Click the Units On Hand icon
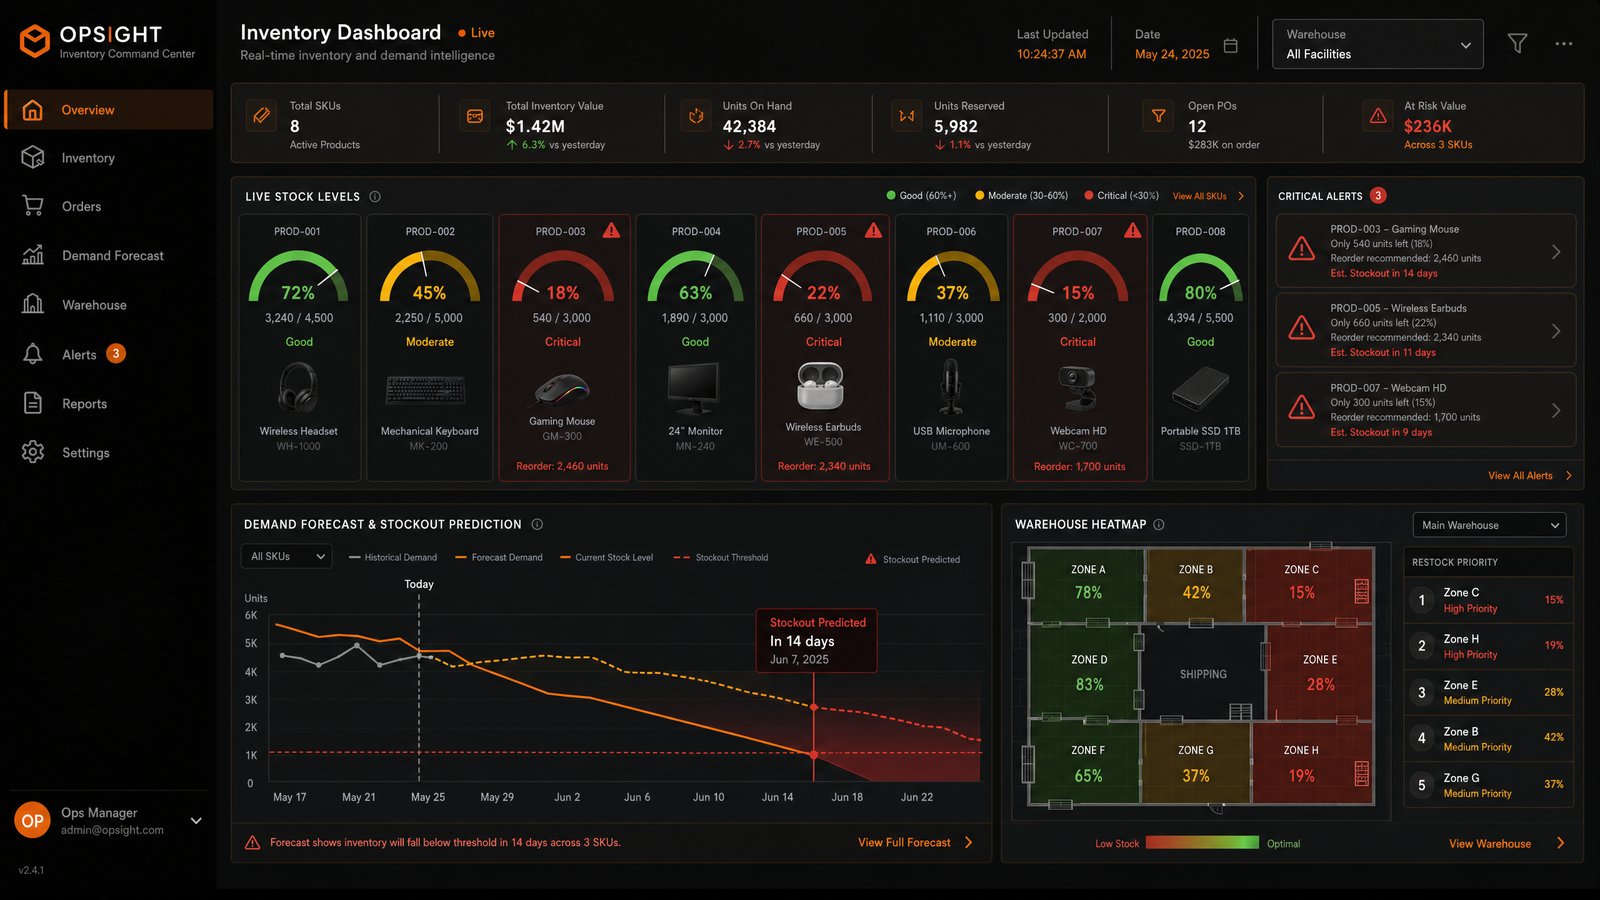 (696, 116)
